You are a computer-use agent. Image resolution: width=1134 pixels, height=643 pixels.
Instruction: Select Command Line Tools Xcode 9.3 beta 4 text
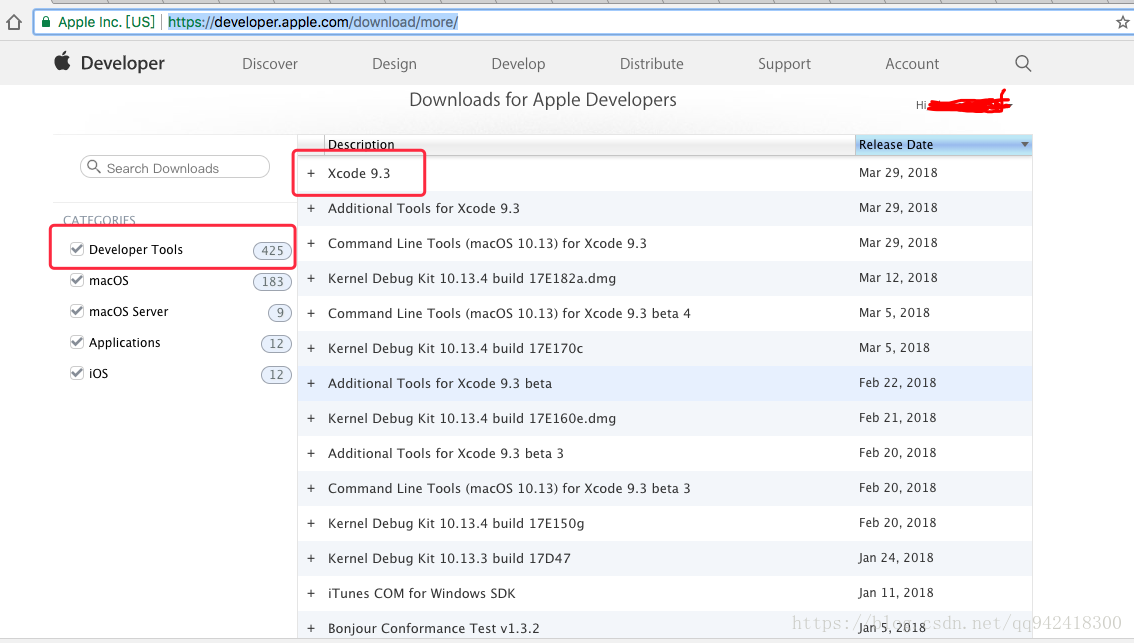pos(509,313)
